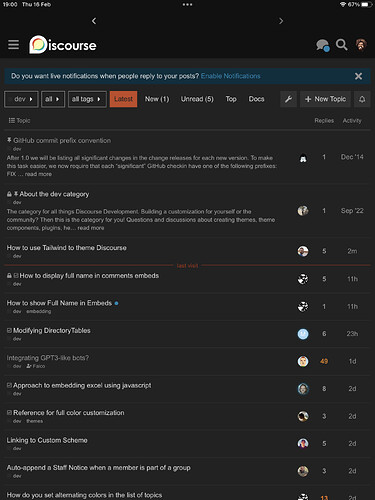Open the all tags dropdown
Viewport: 375px width, 500px height.
point(87,99)
